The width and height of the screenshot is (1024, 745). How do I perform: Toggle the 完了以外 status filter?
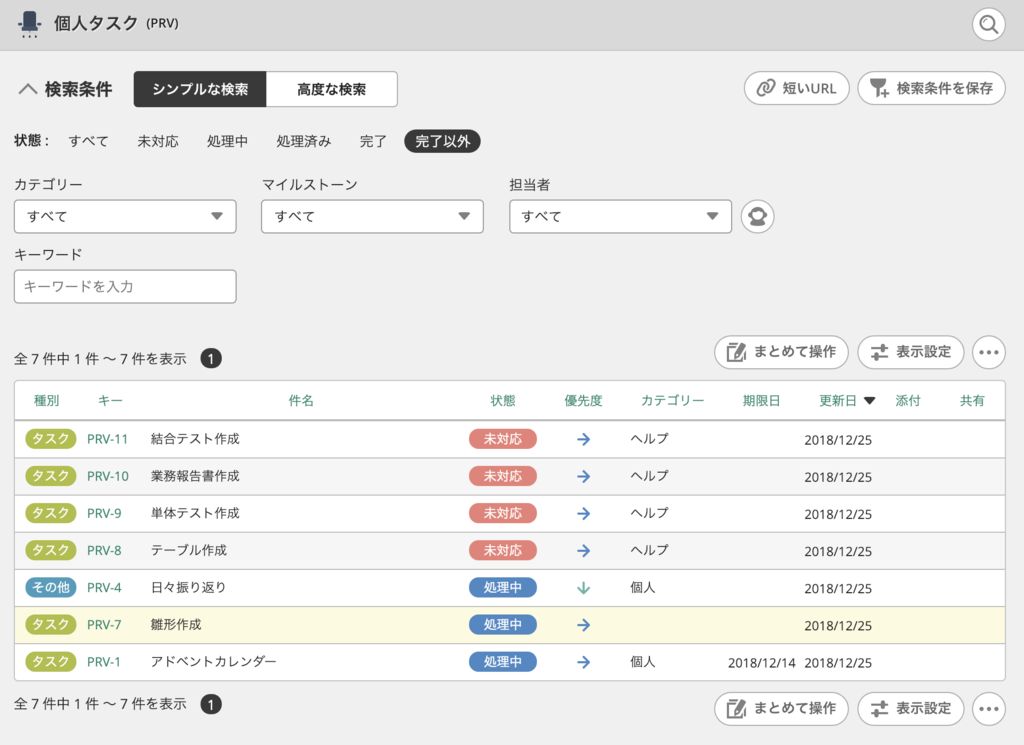click(443, 141)
